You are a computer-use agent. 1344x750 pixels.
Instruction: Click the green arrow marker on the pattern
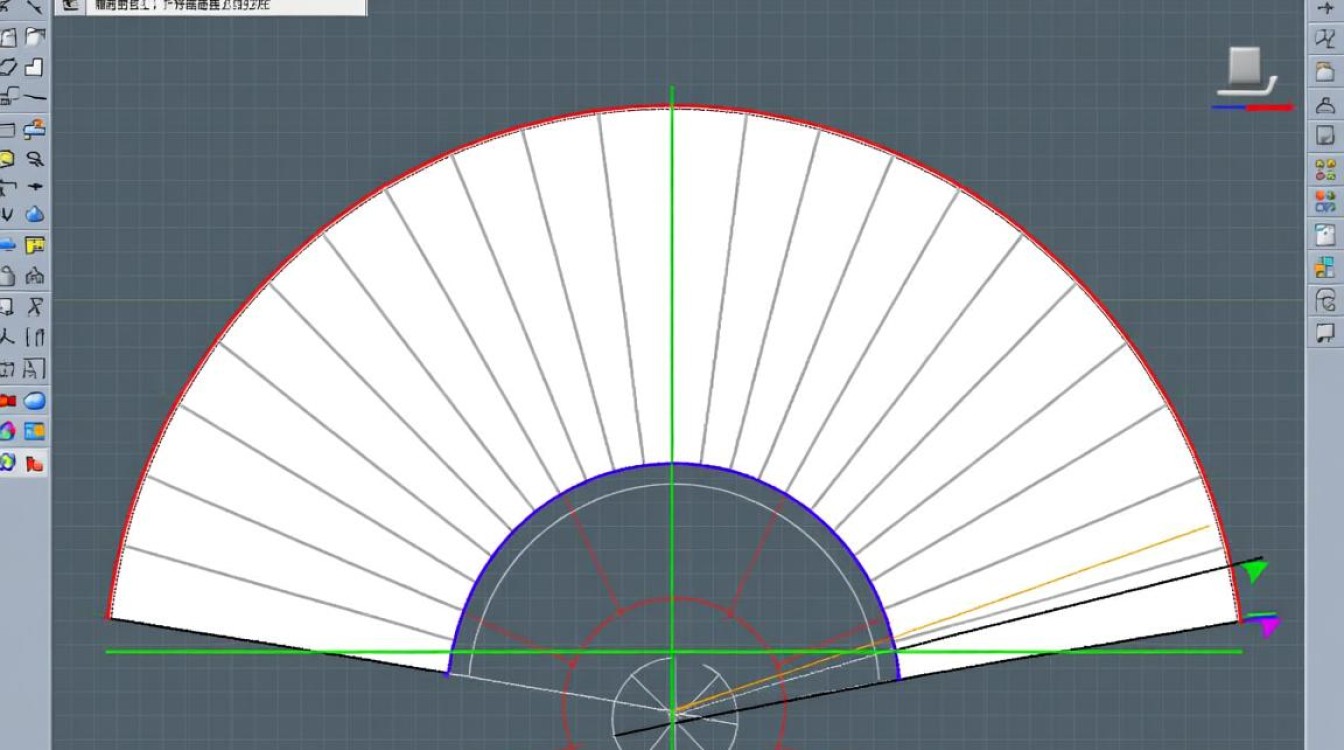pyautogui.click(x=1255, y=571)
